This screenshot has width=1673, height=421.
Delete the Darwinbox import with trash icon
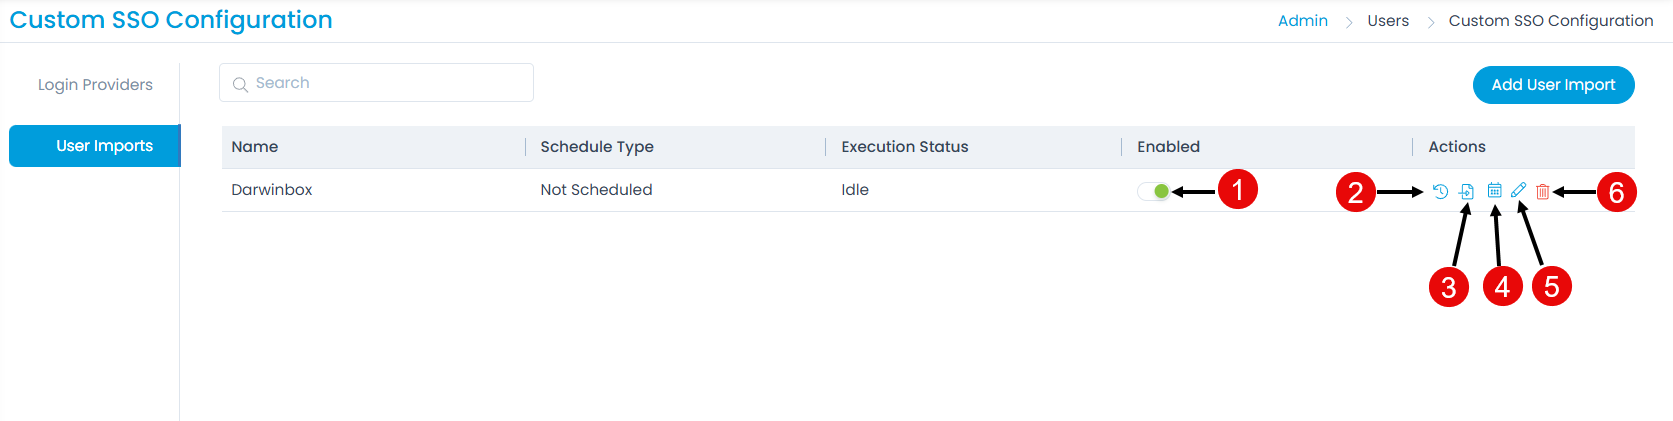click(x=1543, y=191)
